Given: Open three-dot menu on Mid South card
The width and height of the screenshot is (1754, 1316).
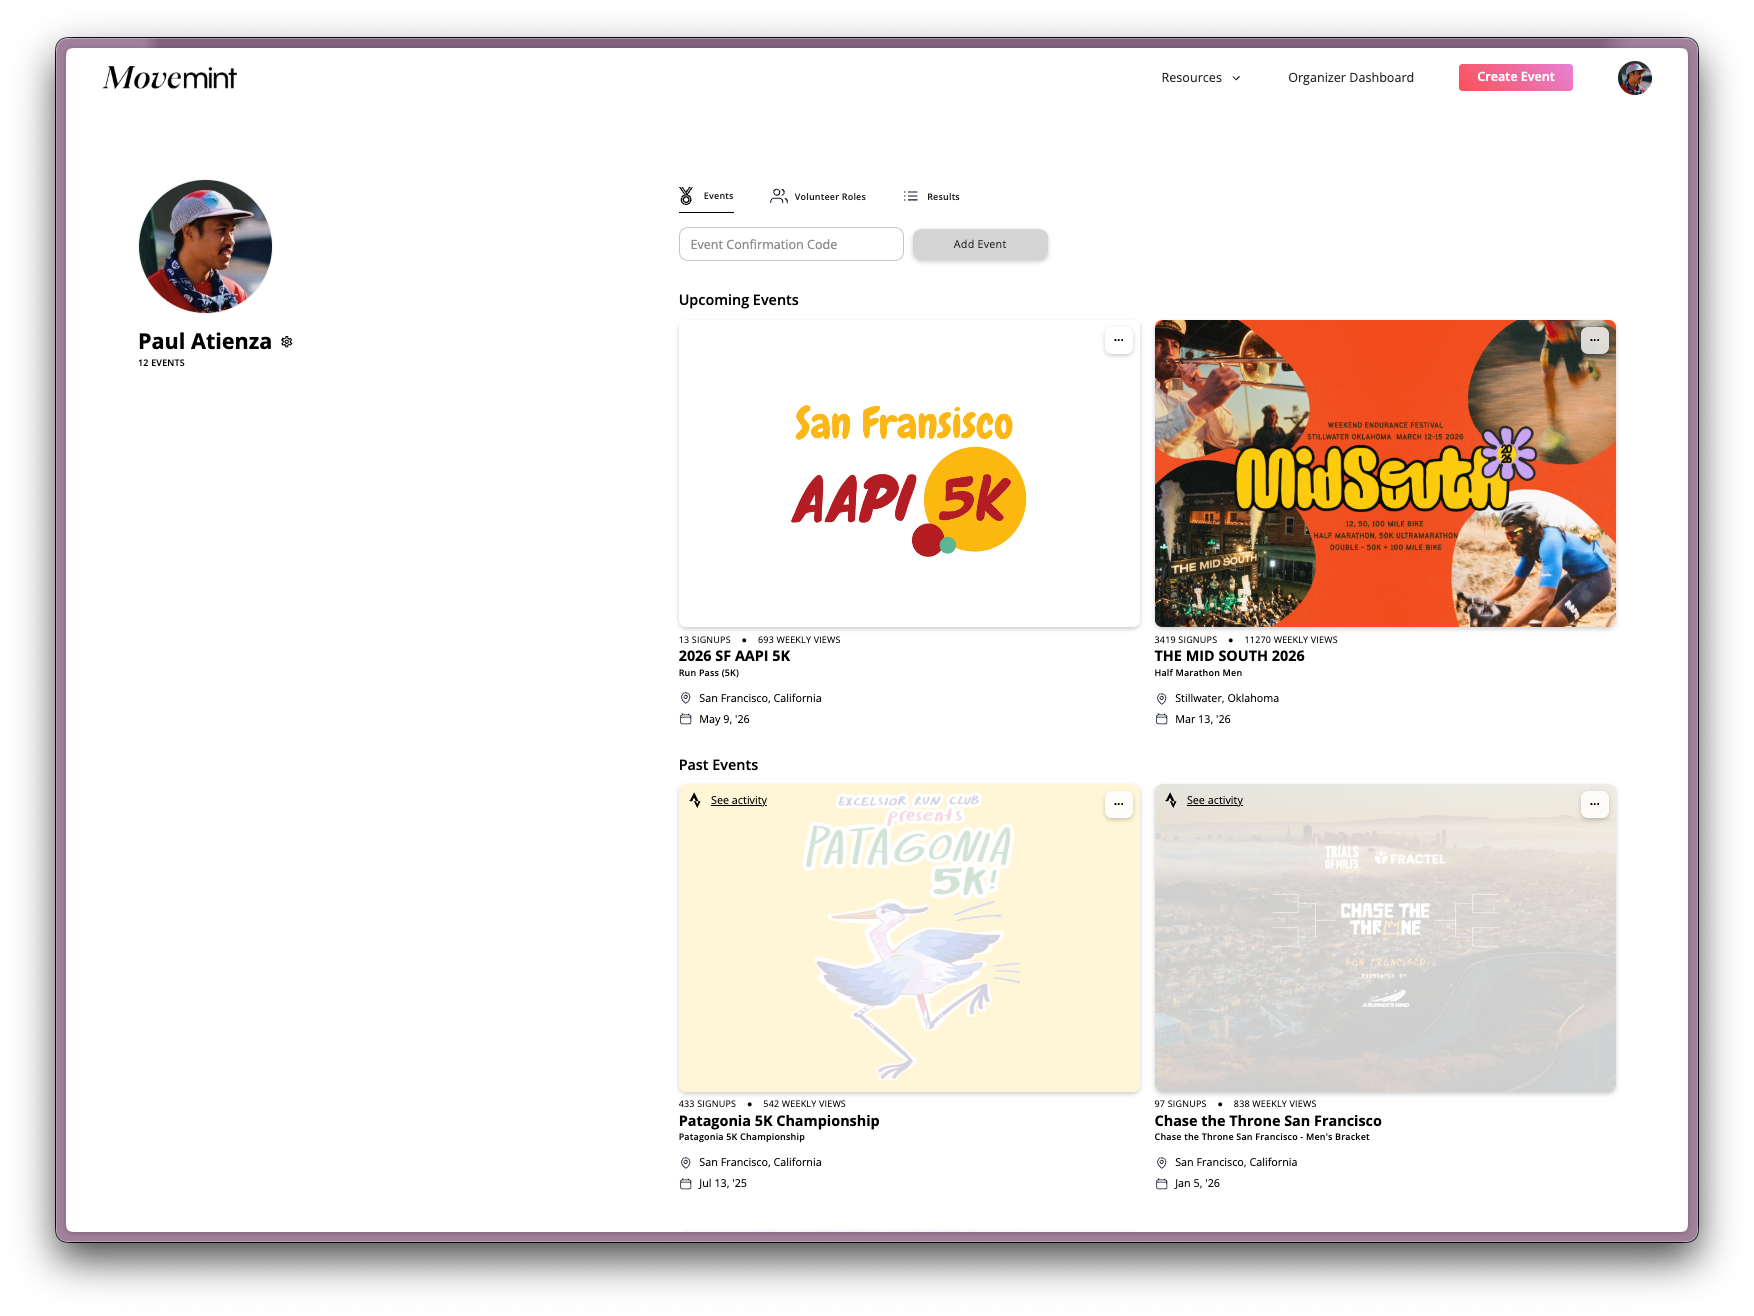Looking at the screenshot, I should pyautogui.click(x=1594, y=340).
